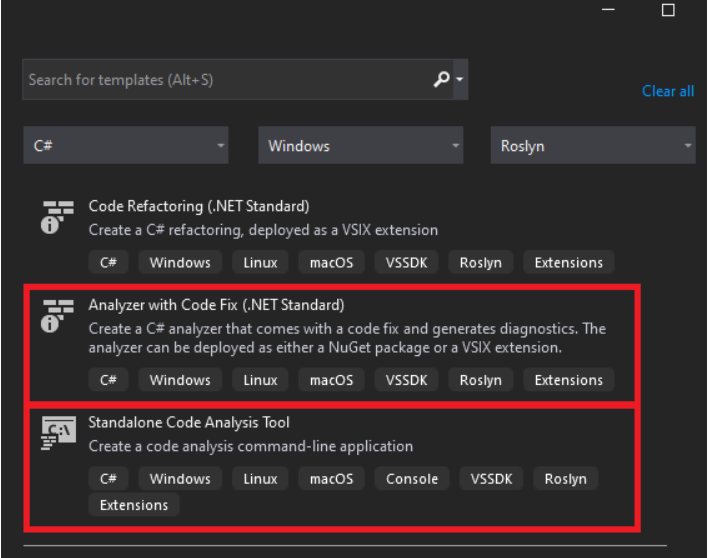The height and width of the screenshot is (558, 708).
Task: Click the macOS tag under Code Refactoring
Action: pyautogui.click(x=331, y=263)
